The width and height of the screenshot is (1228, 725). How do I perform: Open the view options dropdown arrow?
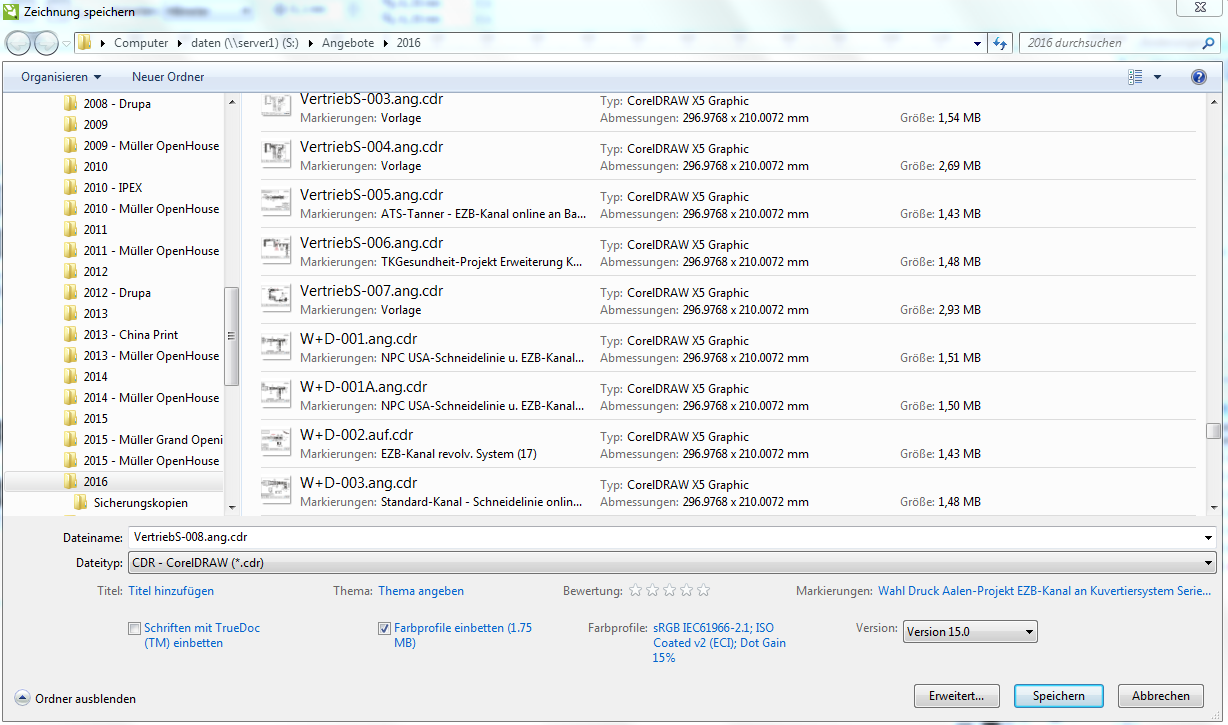pos(1157,77)
